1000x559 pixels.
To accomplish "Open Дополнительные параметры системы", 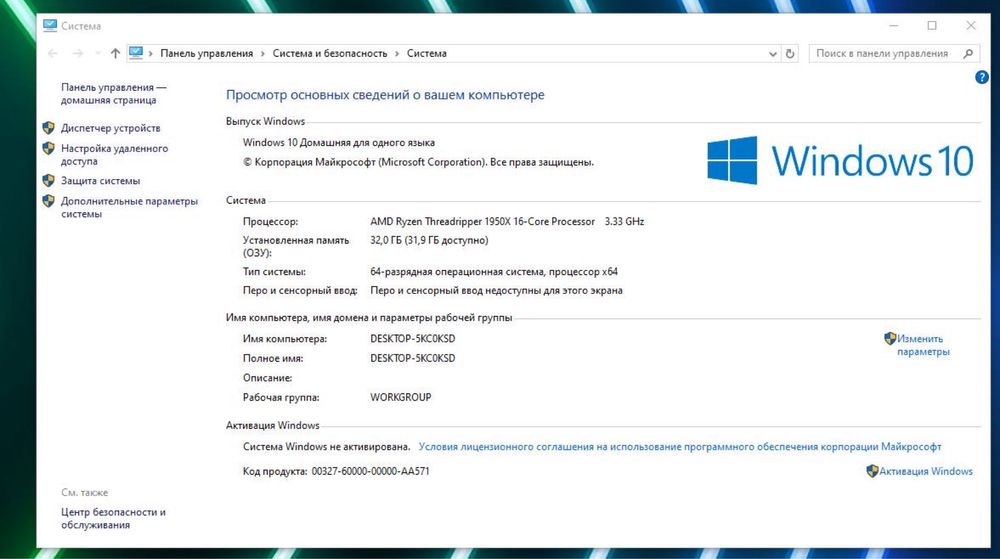I will pyautogui.click(x=129, y=208).
